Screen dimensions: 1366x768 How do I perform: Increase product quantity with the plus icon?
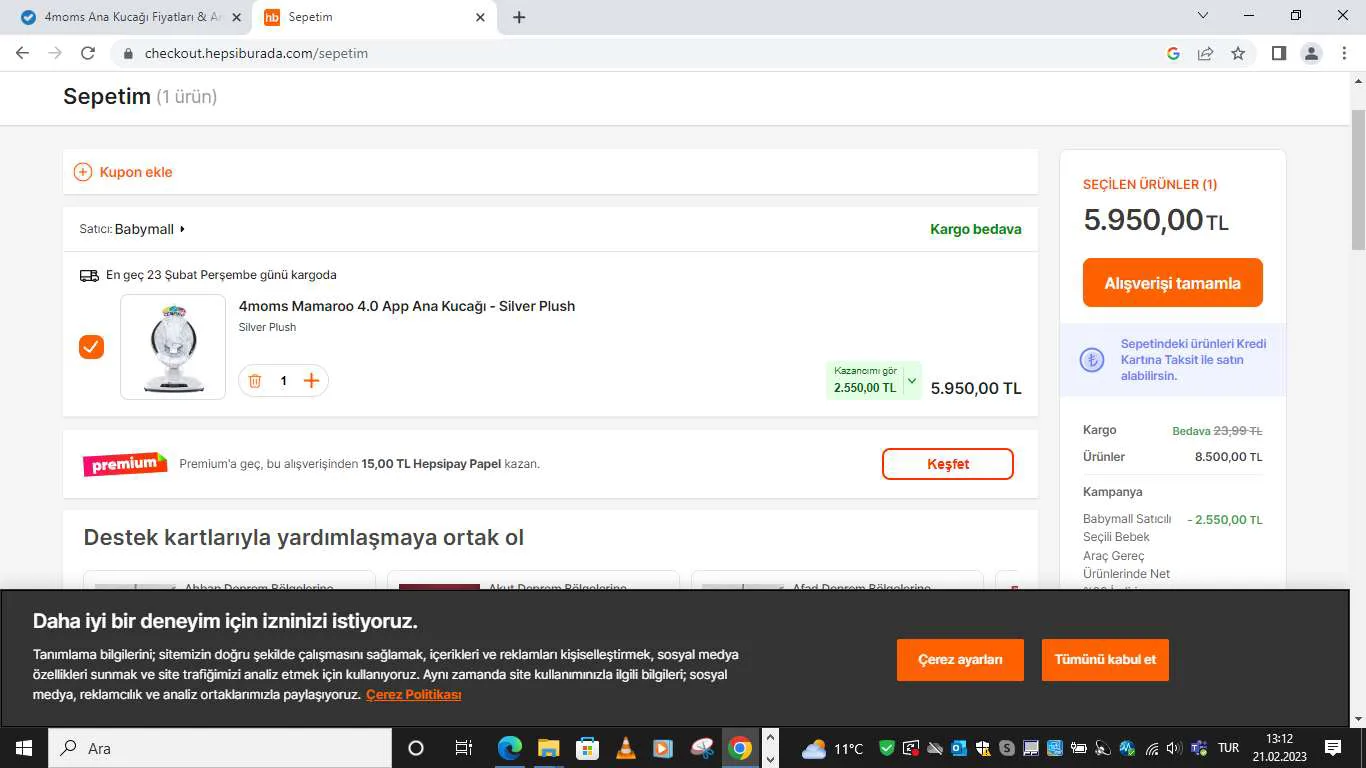point(311,381)
